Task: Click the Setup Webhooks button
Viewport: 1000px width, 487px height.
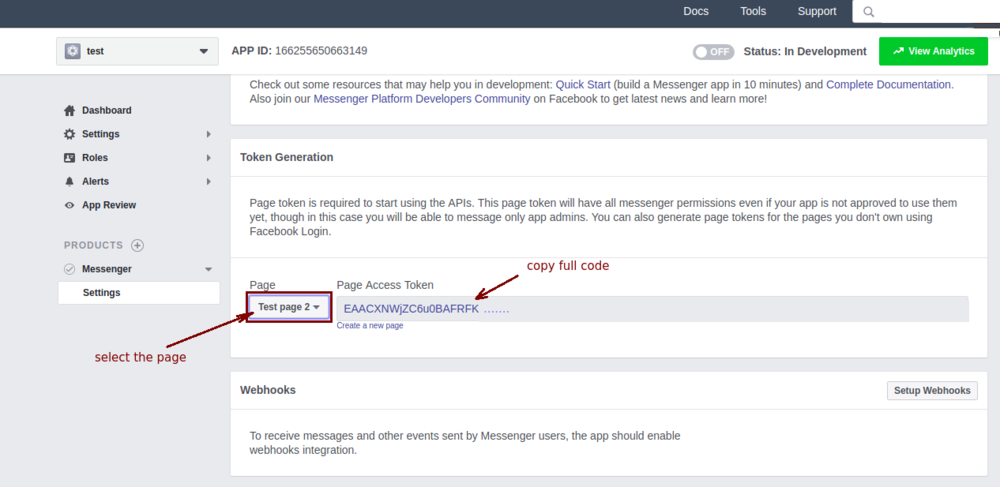Action: tap(932, 391)
